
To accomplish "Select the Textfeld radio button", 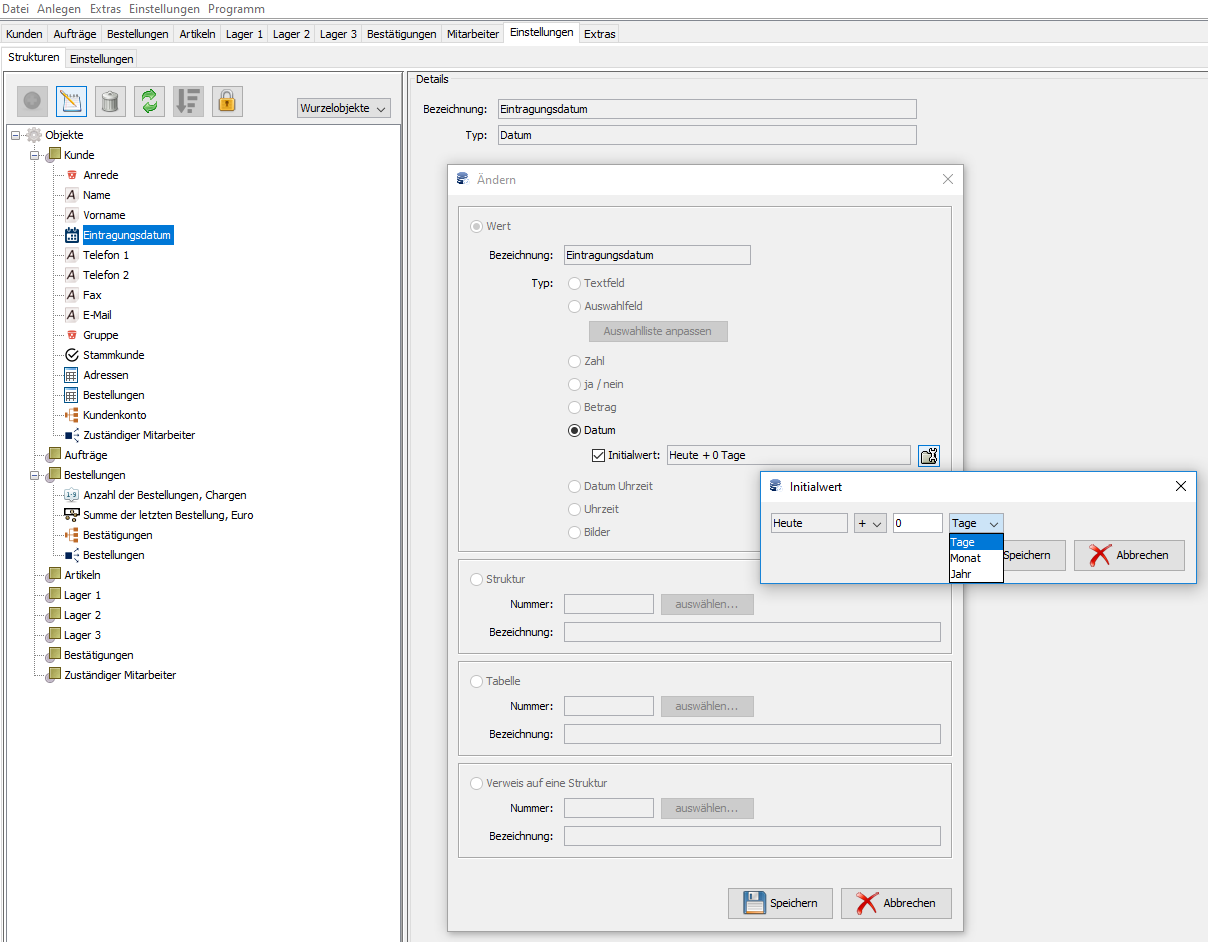I will (x=575, y=283).
